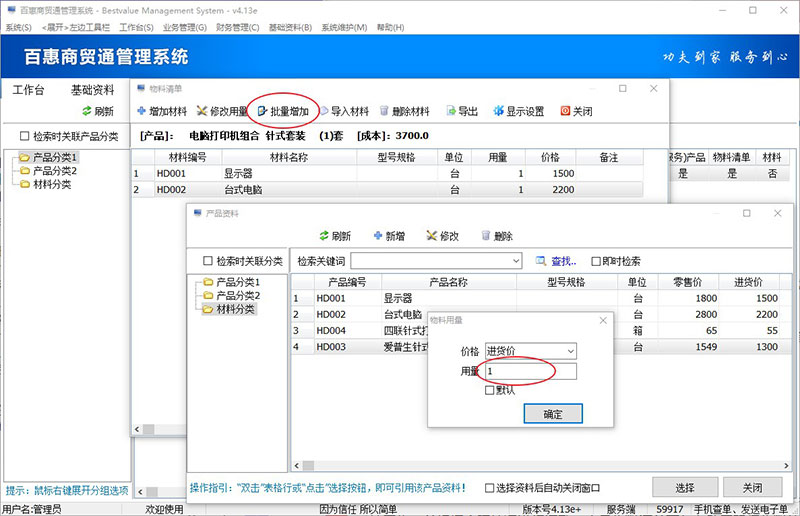Select row HD002 台式电脑 in 物料清单 table

tap(387, 189)
